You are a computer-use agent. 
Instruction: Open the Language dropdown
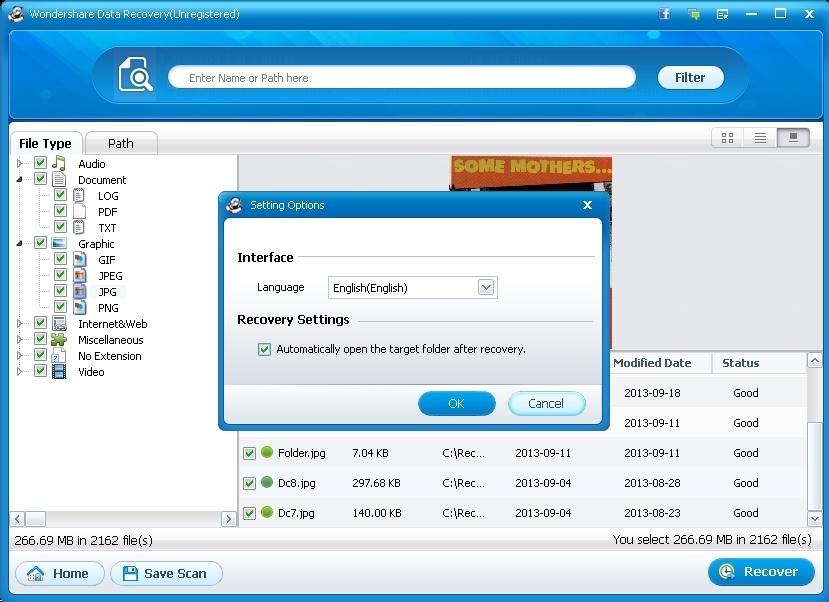click(x=486, y=287)
